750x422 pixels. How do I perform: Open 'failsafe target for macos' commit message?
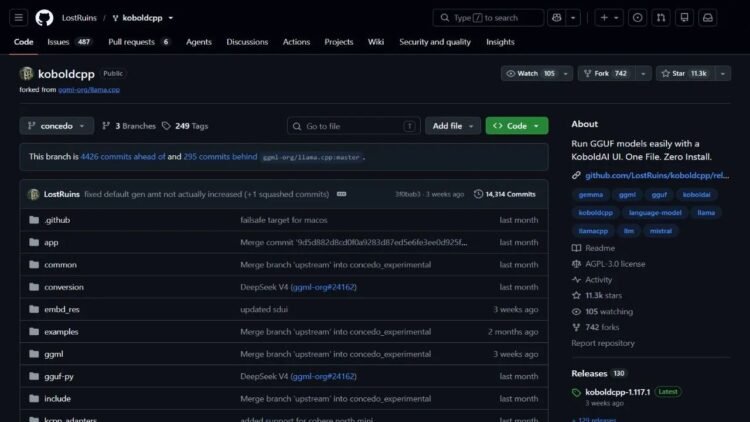coord(284,220)
